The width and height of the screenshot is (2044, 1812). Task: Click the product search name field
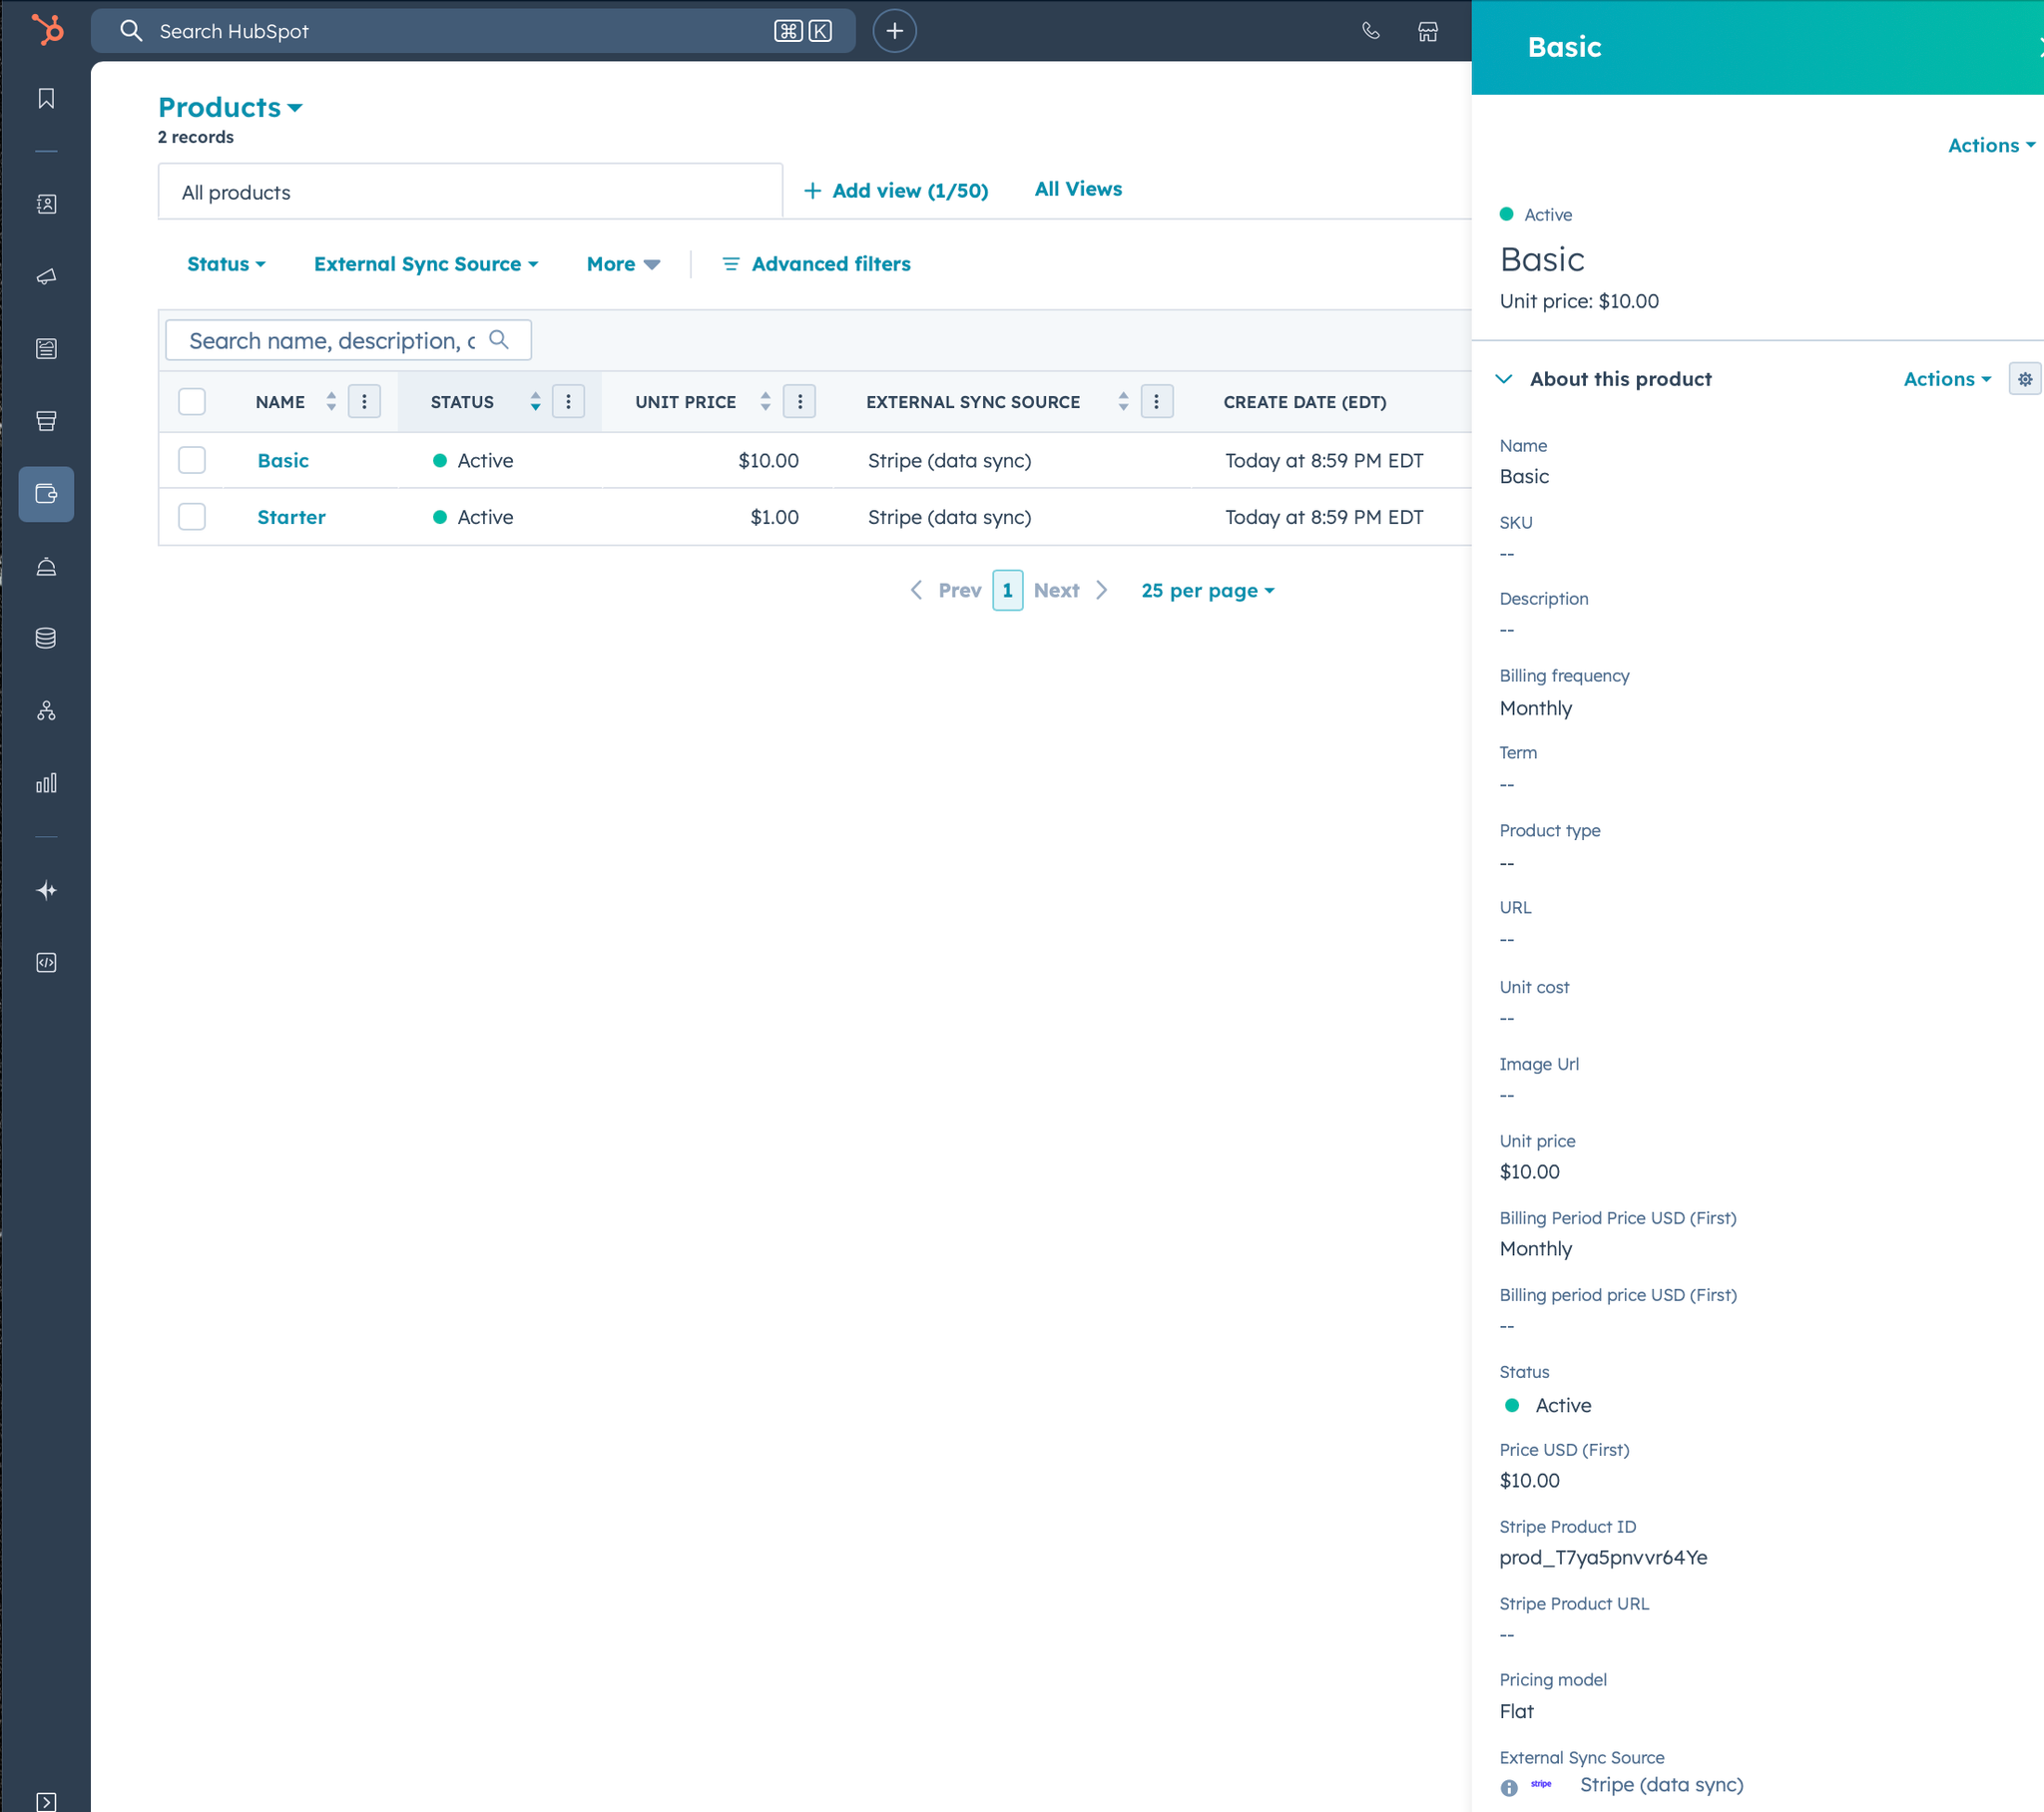332,341
